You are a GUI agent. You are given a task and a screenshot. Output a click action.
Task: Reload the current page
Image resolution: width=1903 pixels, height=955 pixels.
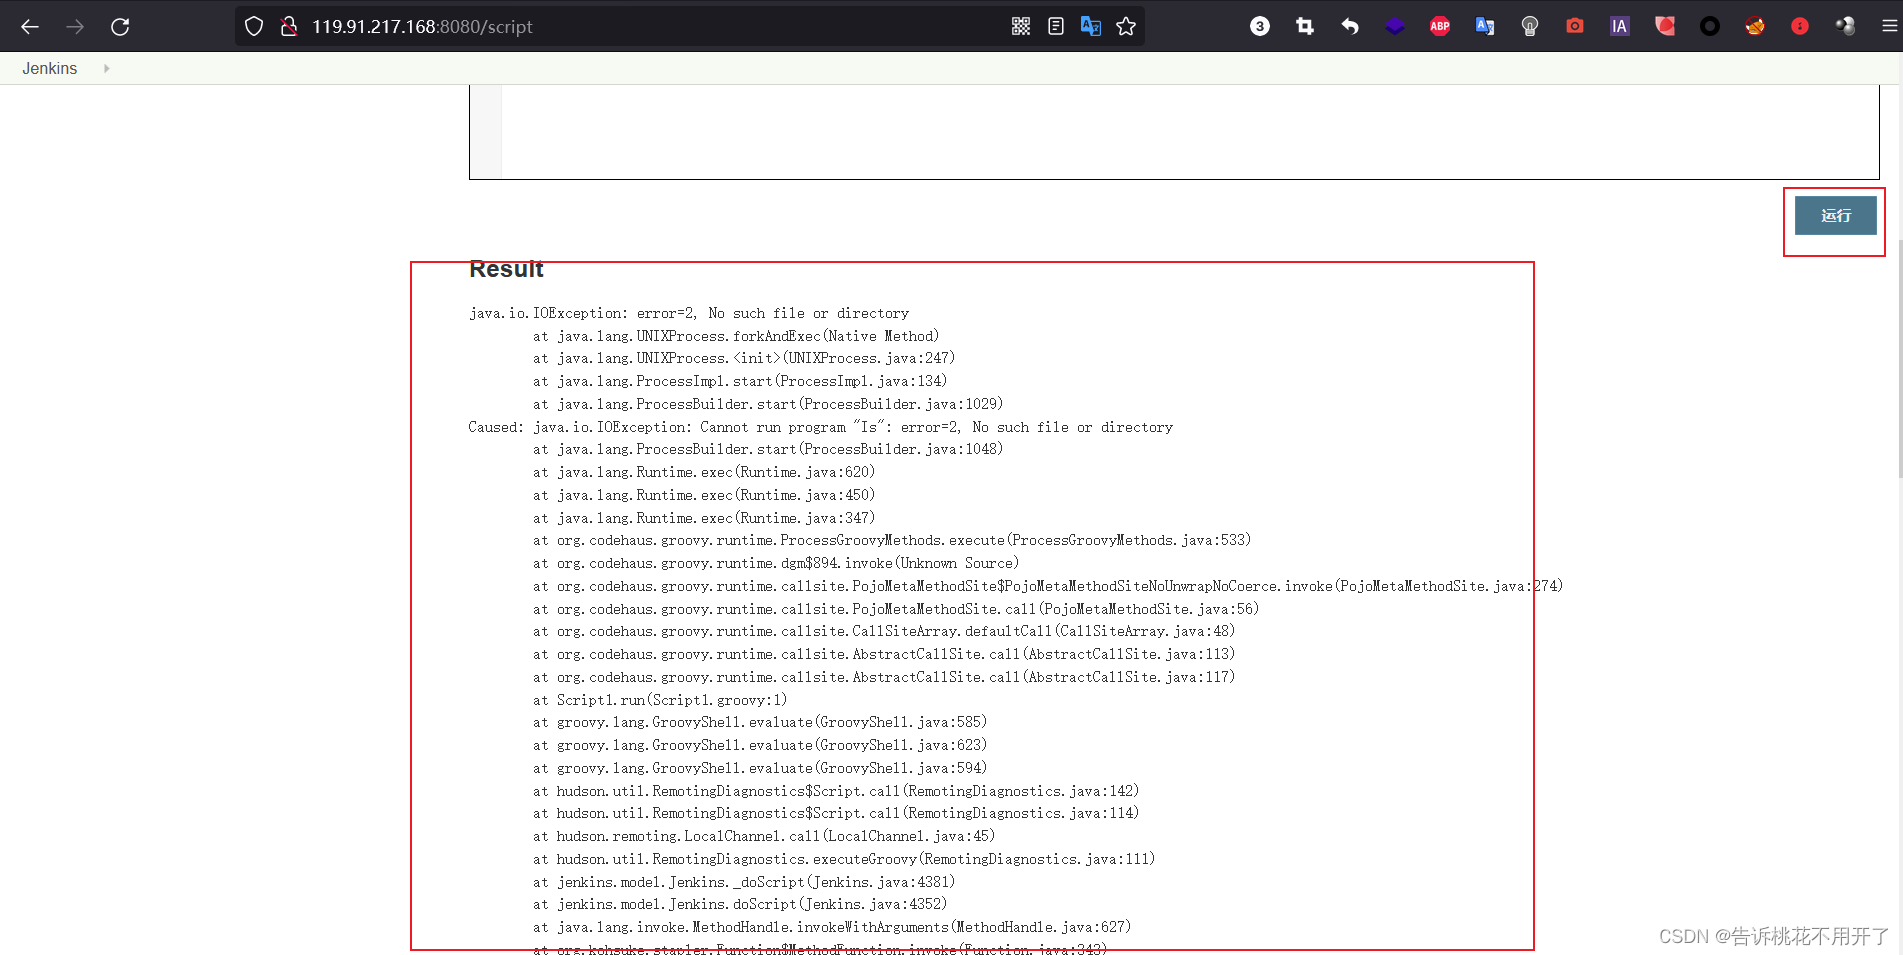120,27
